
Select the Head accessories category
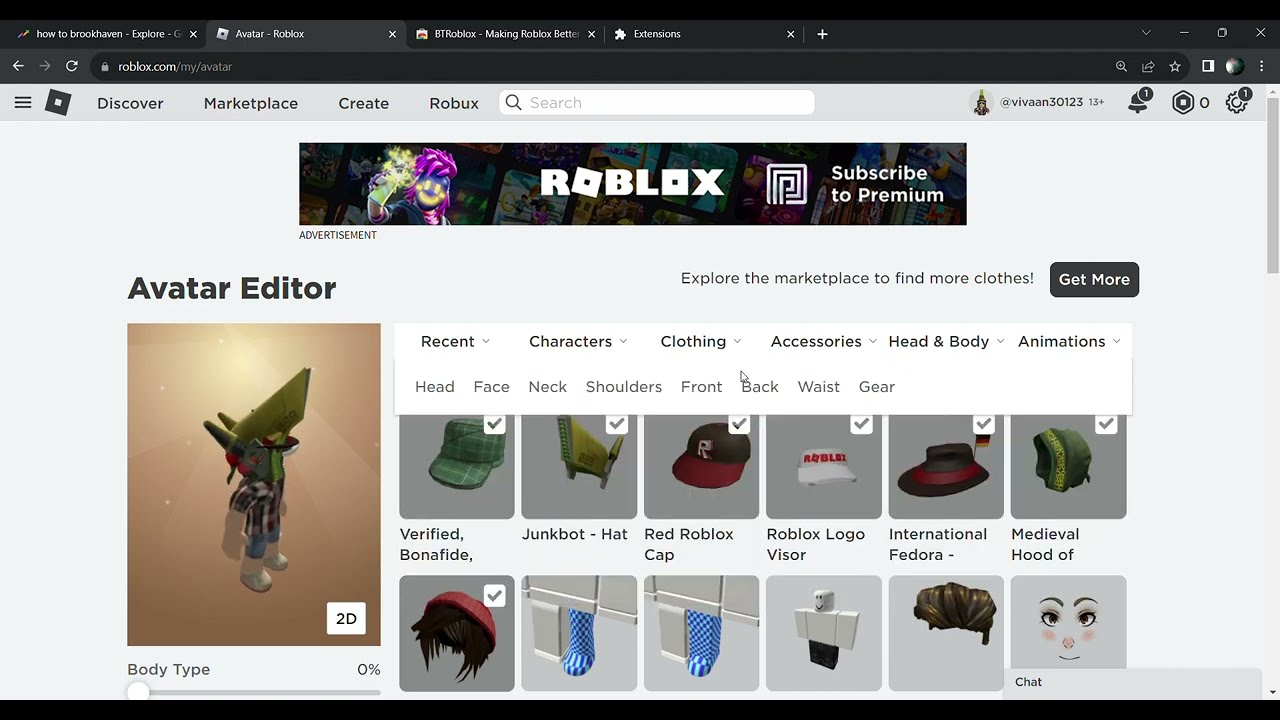click(434, 386)
